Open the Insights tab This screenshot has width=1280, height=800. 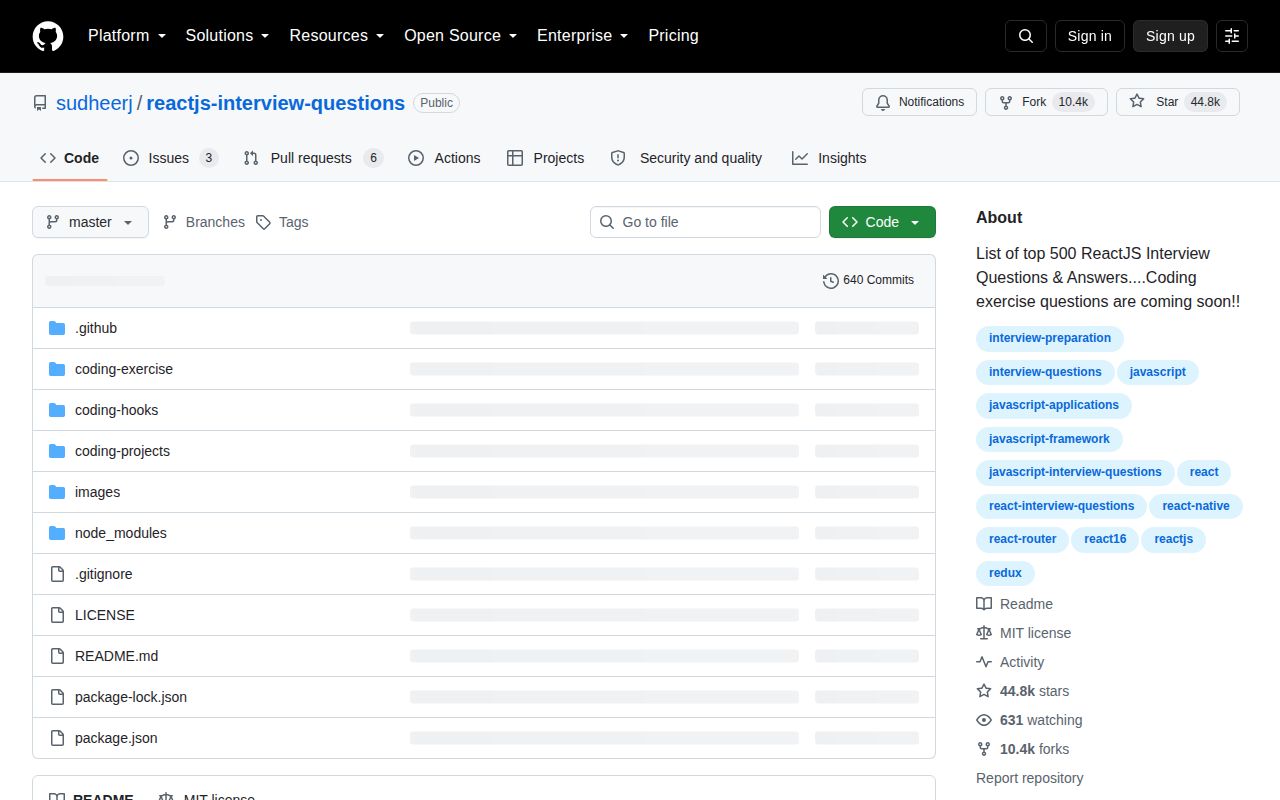[829, 158]
